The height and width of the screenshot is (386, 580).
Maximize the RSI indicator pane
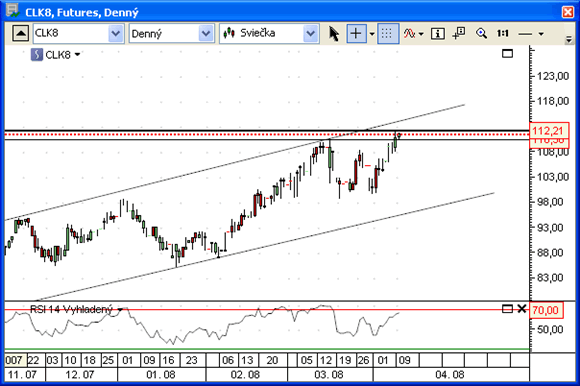tap(507, 309)
